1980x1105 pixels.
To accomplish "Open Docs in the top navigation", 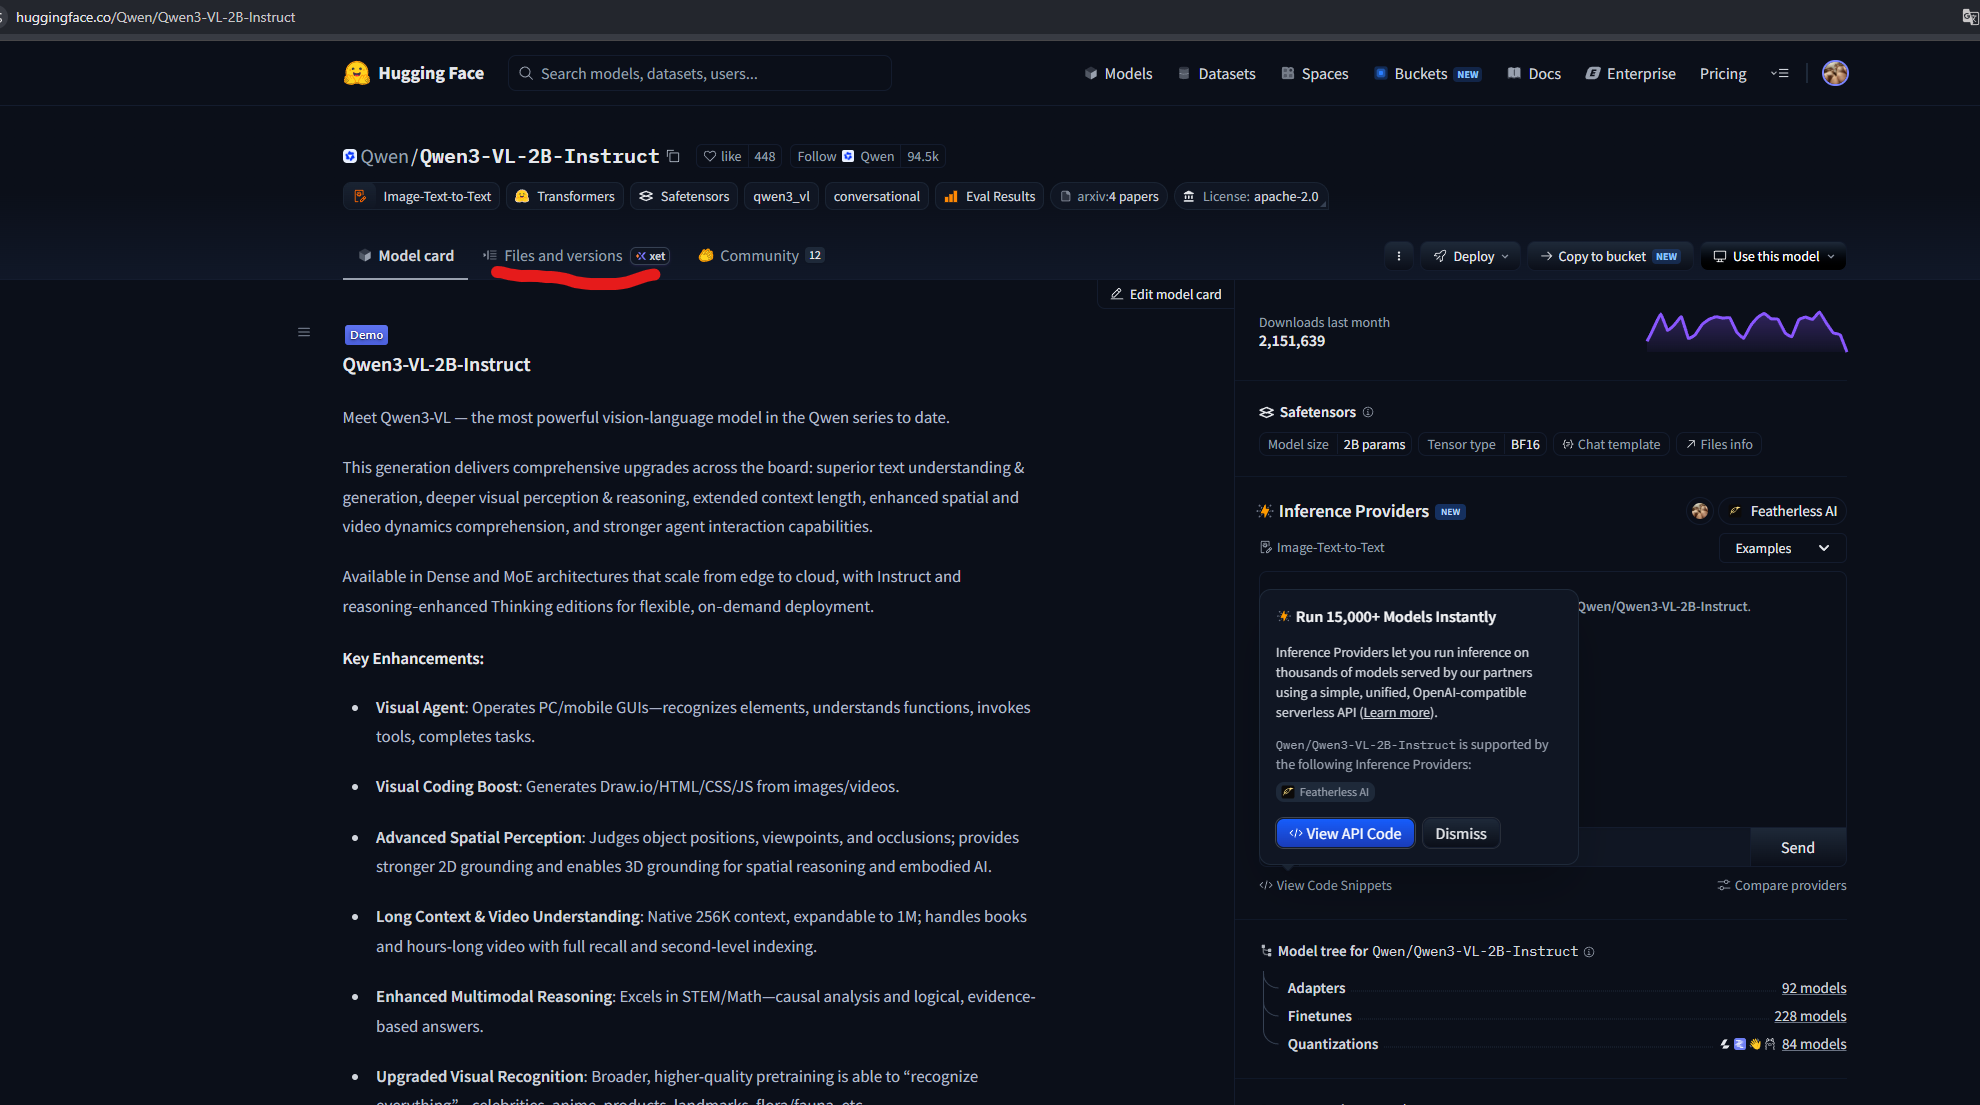I will (x=1534, y=73).
